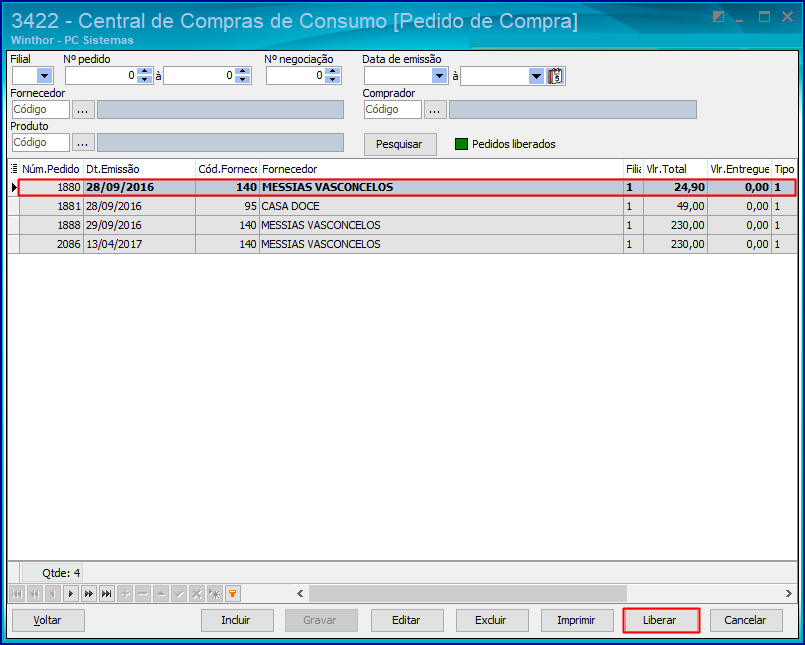The height and width of the screenshot is (645, 805).
Task: Jump to last record navigator button
Action: [107, 594]
